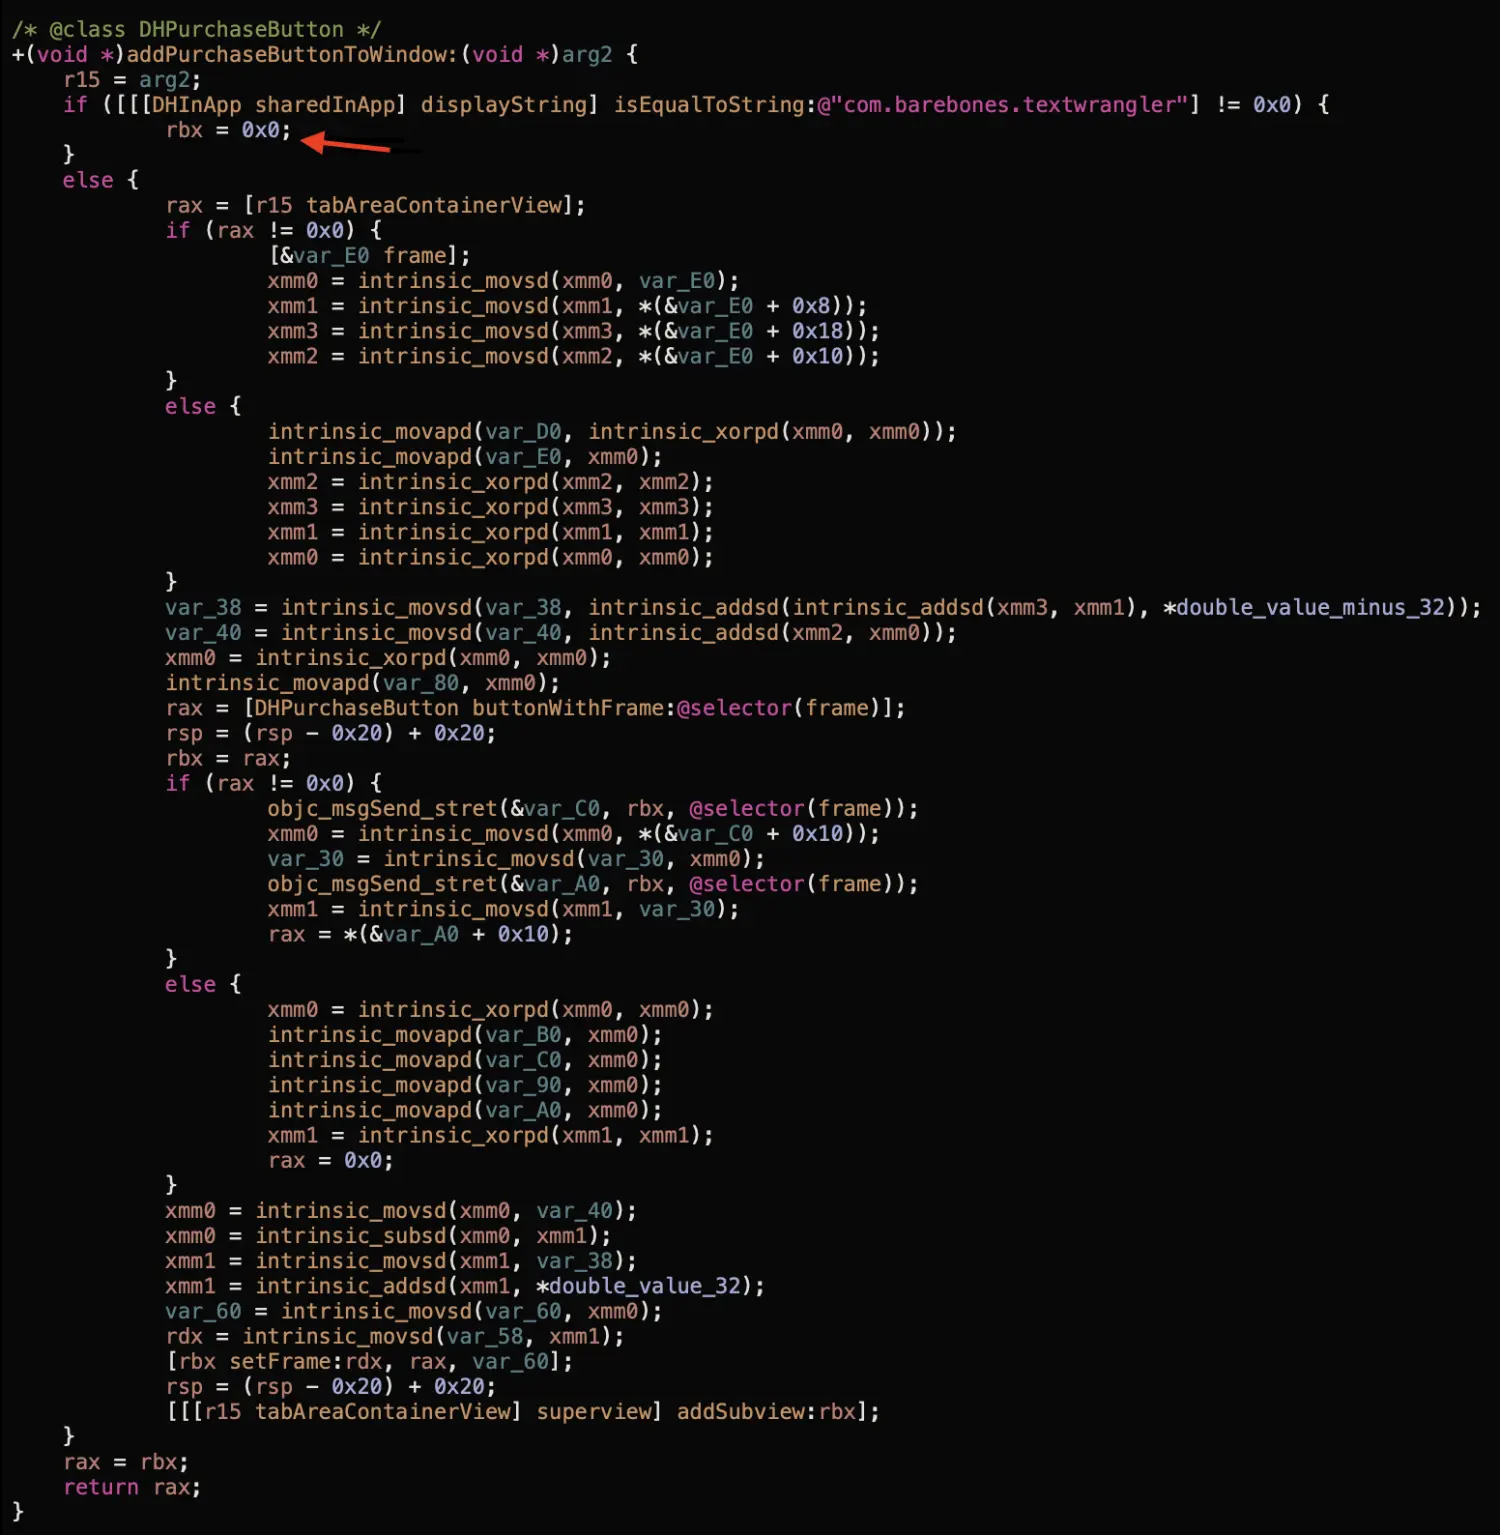Click the 'addSubview:rbx];' line
The width and height of the screenshot is (1500, 1535).
pos(523,1411)
